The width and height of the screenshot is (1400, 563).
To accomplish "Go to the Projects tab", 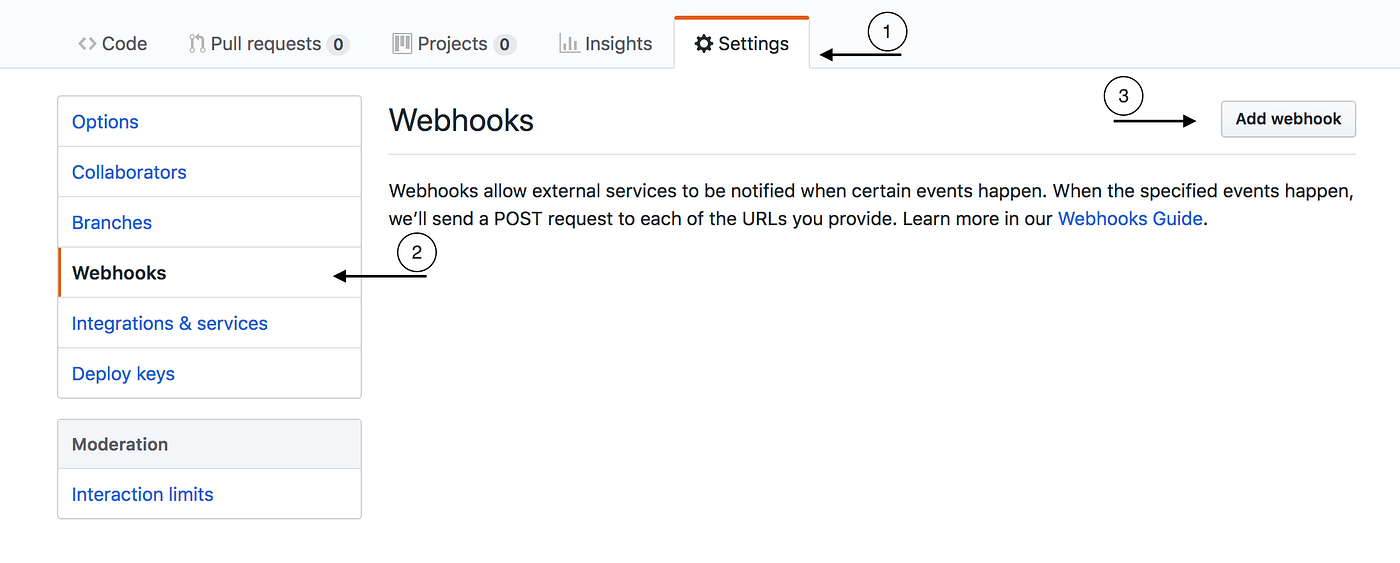I will pos(452,44).
